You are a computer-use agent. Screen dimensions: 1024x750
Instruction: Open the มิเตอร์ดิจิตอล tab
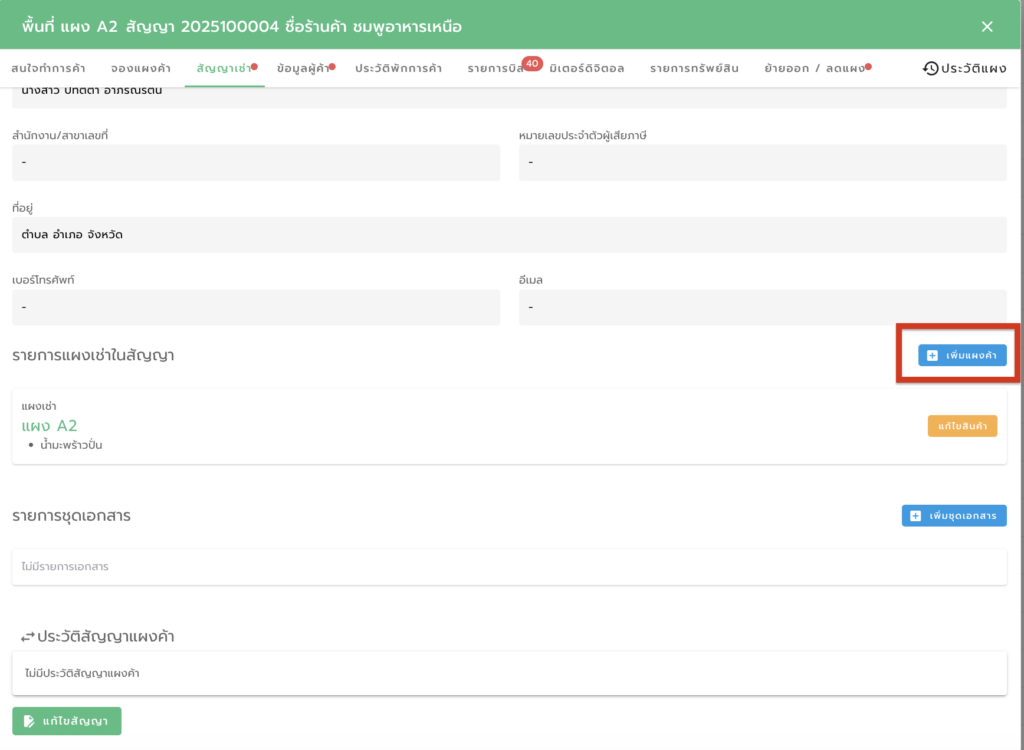(587, 68)
